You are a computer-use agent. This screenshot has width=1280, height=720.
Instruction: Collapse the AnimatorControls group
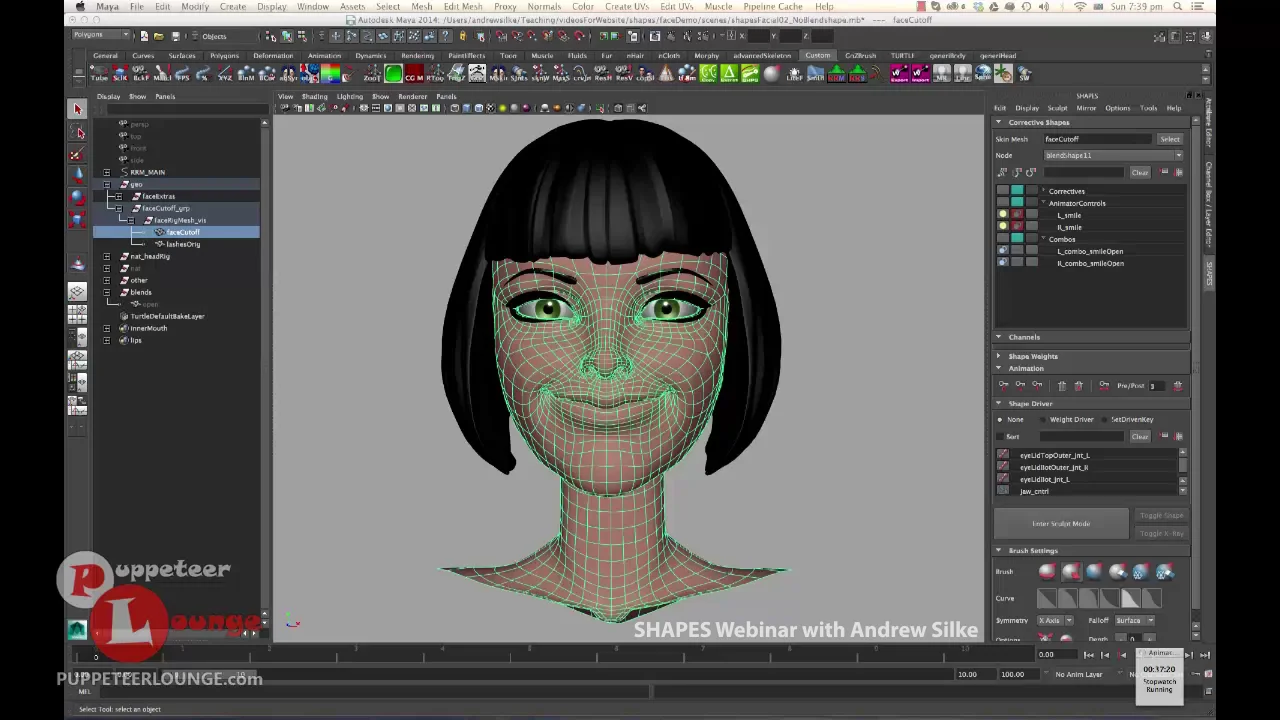[x=1043, y=203]
